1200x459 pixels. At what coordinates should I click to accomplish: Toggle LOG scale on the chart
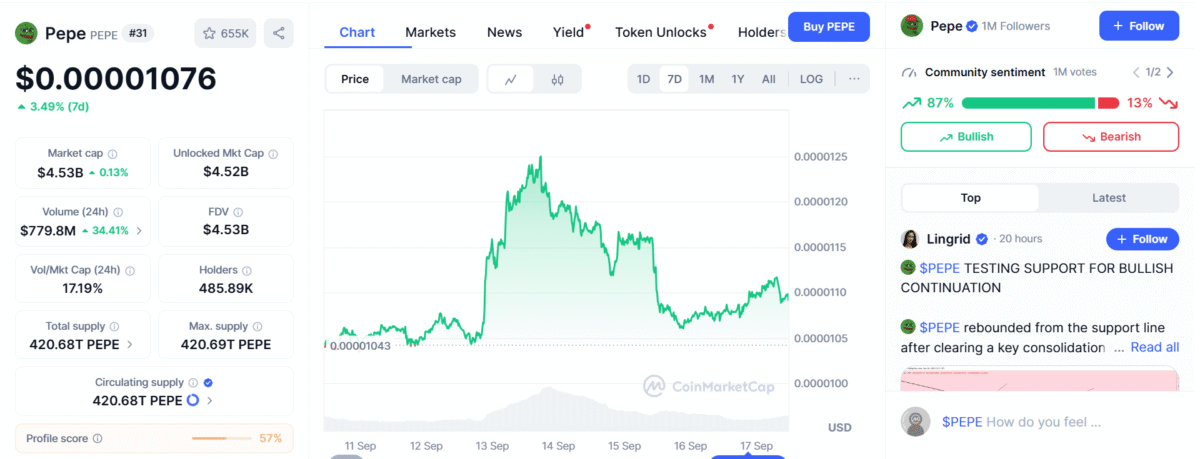pos(811,79)
